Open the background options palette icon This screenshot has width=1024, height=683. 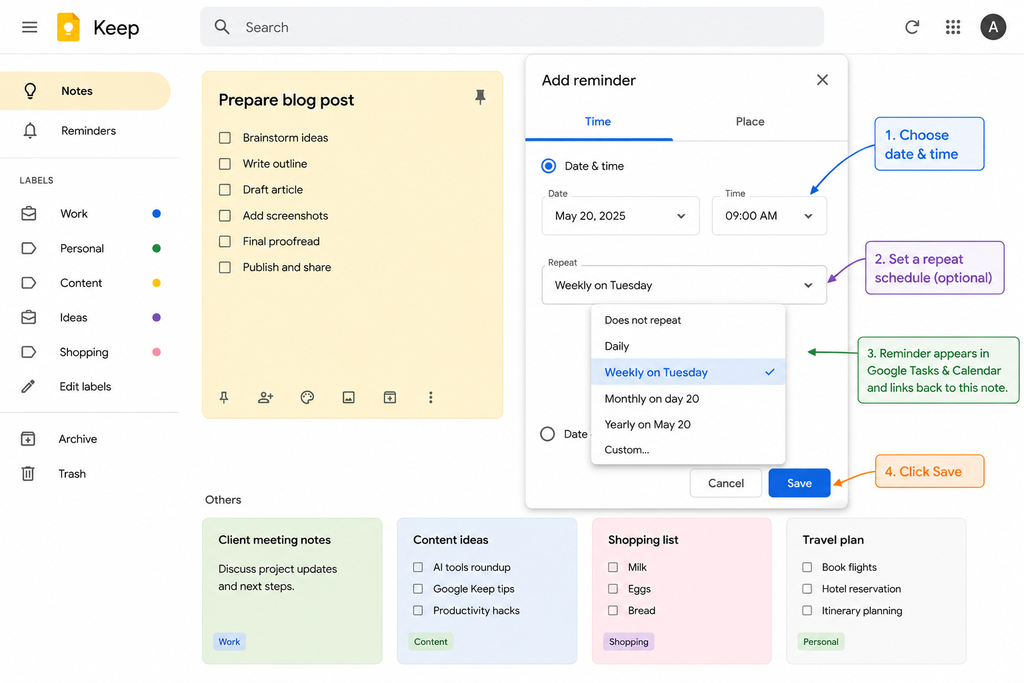tap(307, 397)
